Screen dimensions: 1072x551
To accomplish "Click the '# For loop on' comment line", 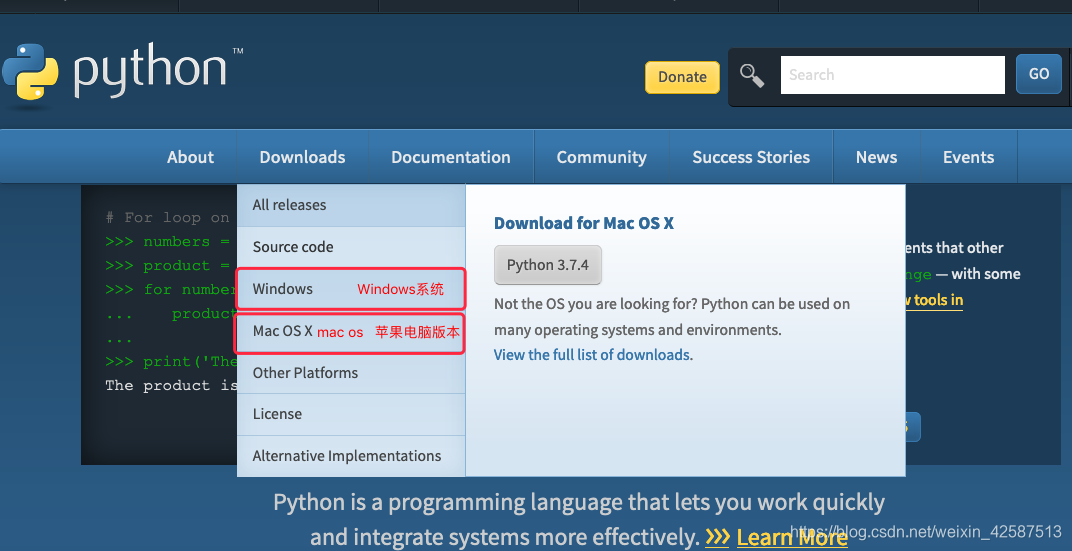I will point(168,217).
